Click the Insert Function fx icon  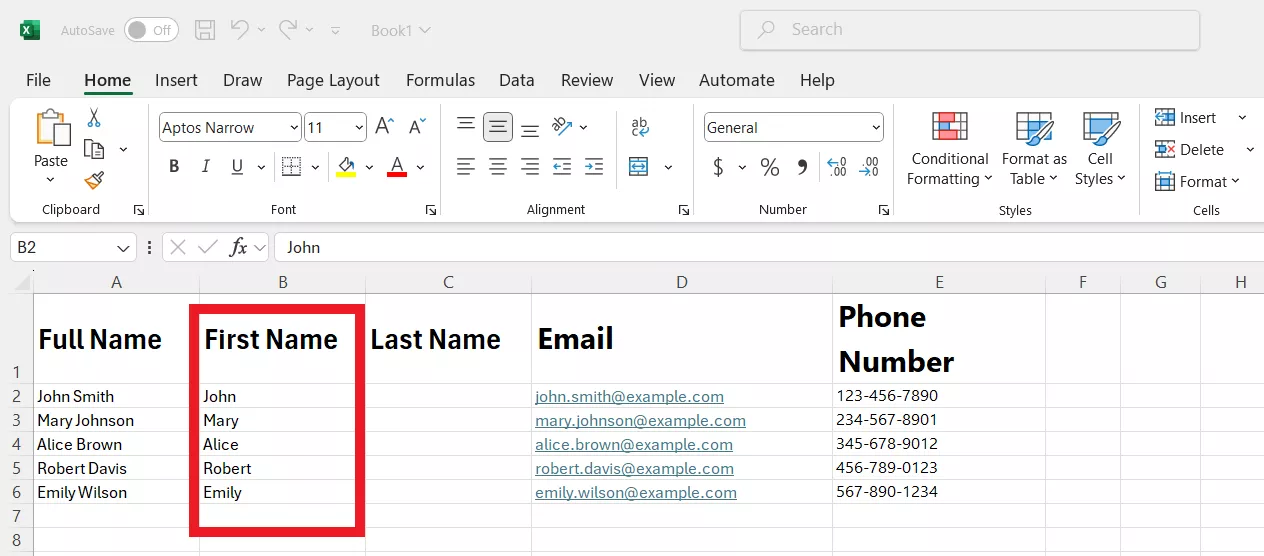[x=238, y=247]
